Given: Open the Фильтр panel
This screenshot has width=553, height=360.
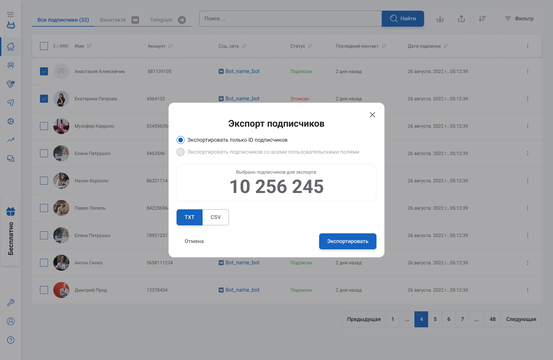Looking at the screenshot, I should (x=519, y=18).
